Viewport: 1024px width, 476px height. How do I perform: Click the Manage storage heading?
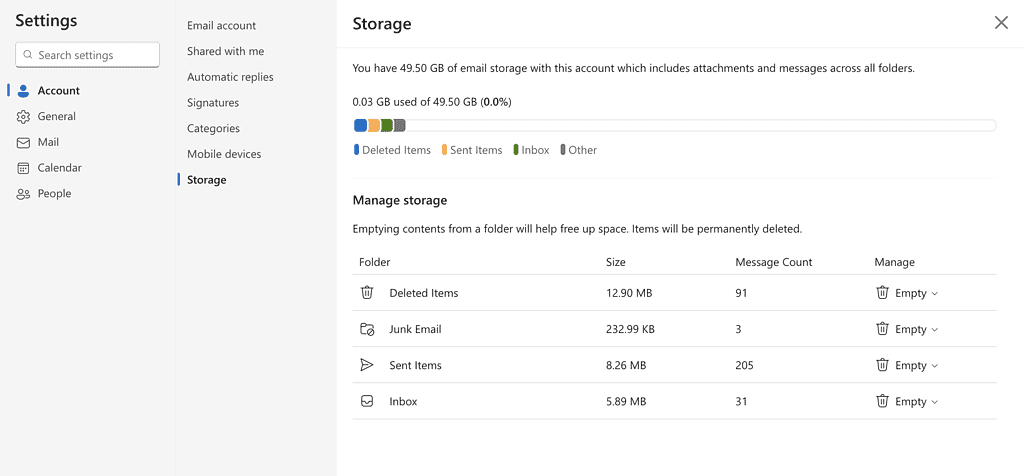click(400, 200)
